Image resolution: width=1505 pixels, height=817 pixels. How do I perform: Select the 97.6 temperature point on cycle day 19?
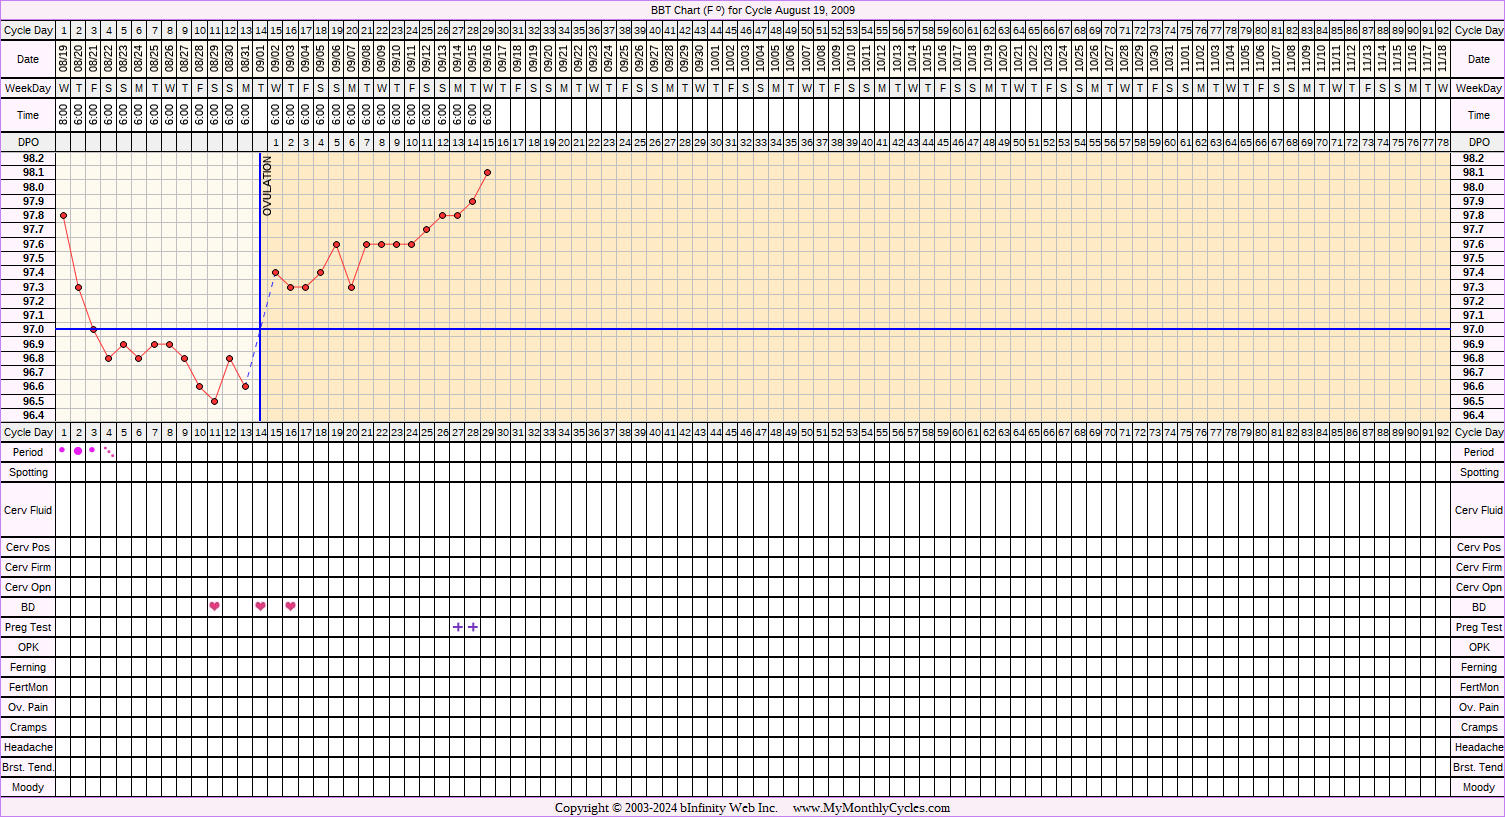[x=336, y=244]
